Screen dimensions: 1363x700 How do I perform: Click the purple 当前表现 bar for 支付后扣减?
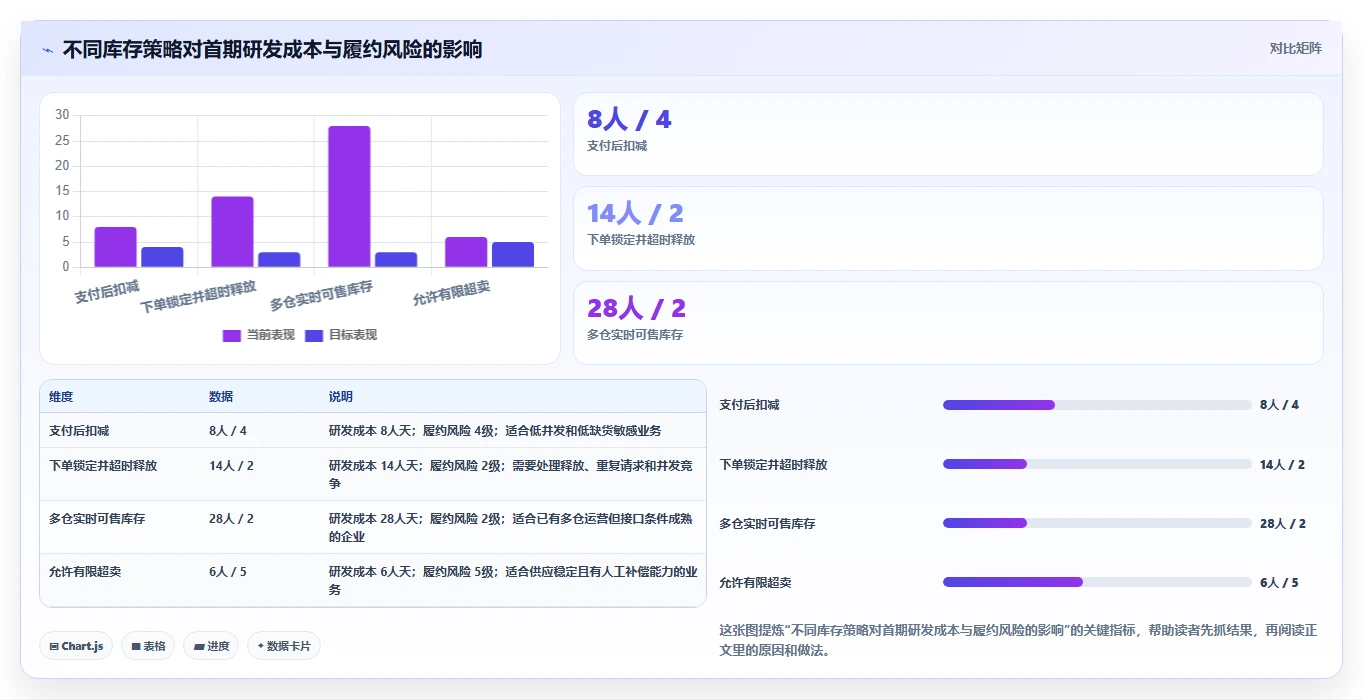click(x=115, y=247)
